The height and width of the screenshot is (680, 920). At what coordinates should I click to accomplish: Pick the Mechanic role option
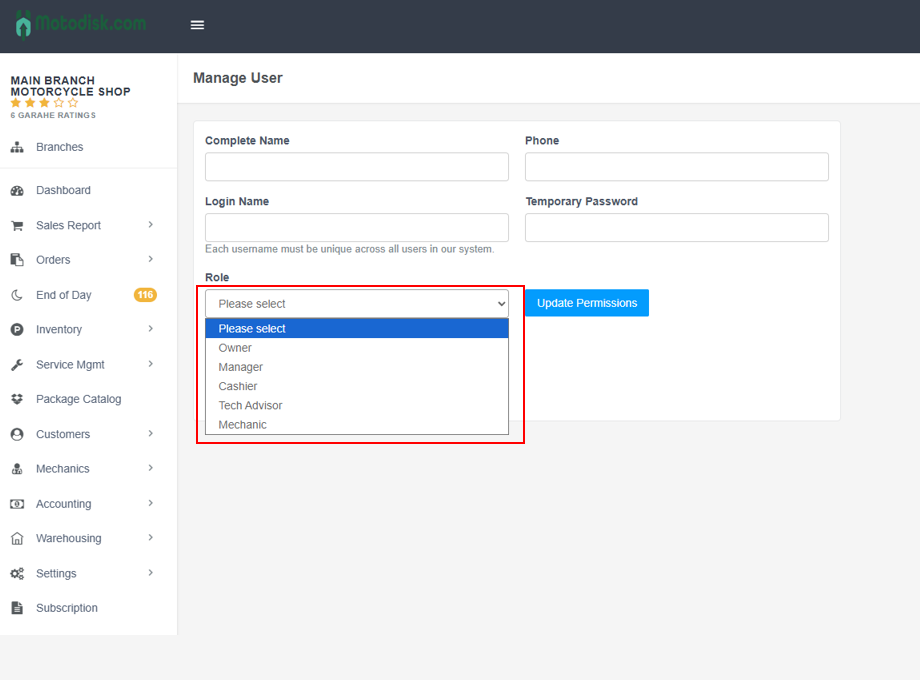[x=243, y=425]
